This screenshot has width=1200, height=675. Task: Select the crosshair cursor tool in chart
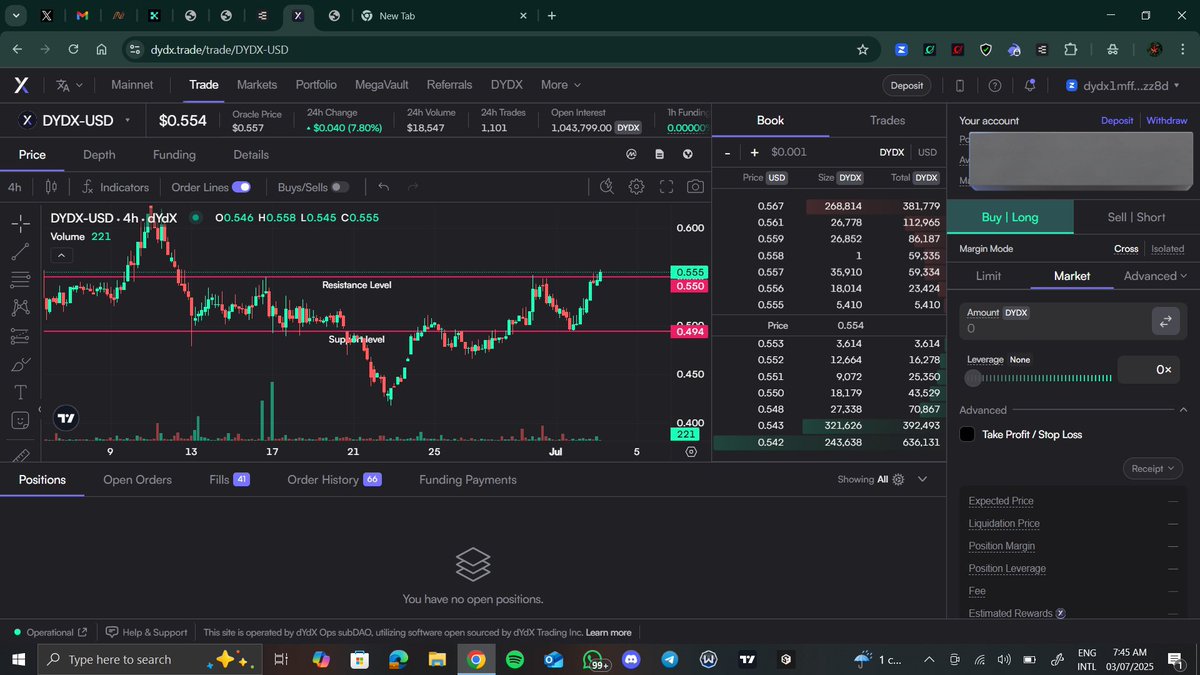tap(20, 223)
